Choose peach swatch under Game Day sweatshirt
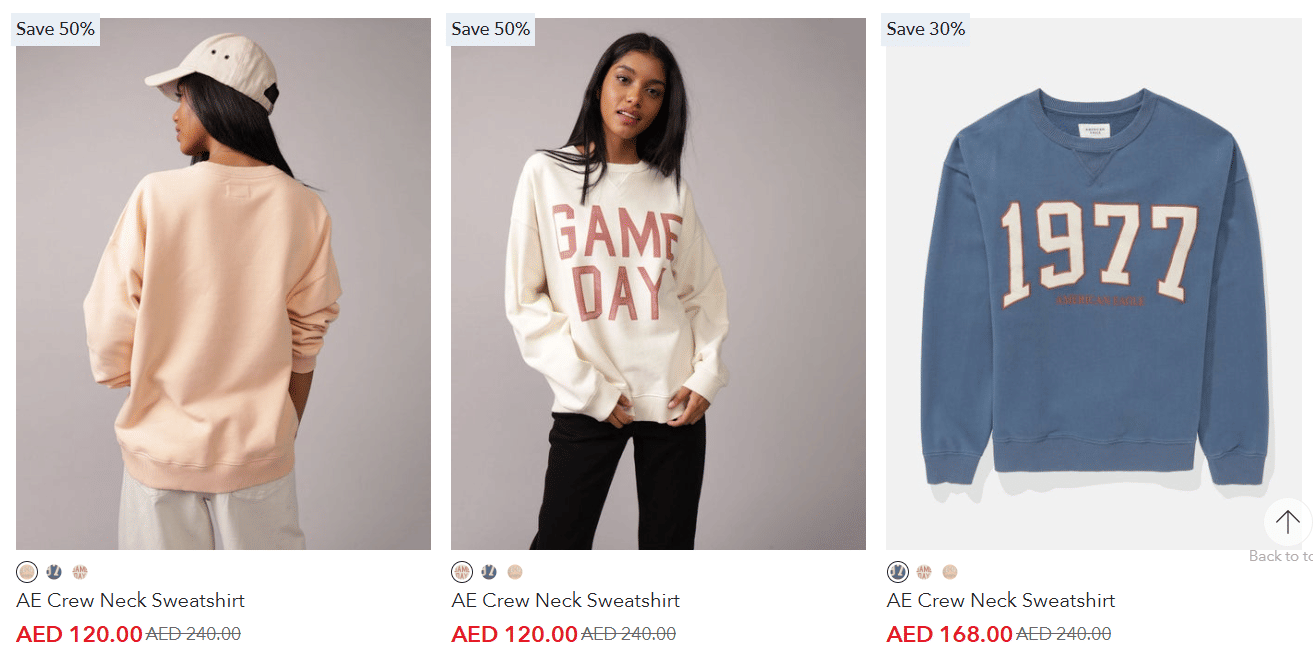Viewport: 1313px width, 657px height. tap(515, 572)
